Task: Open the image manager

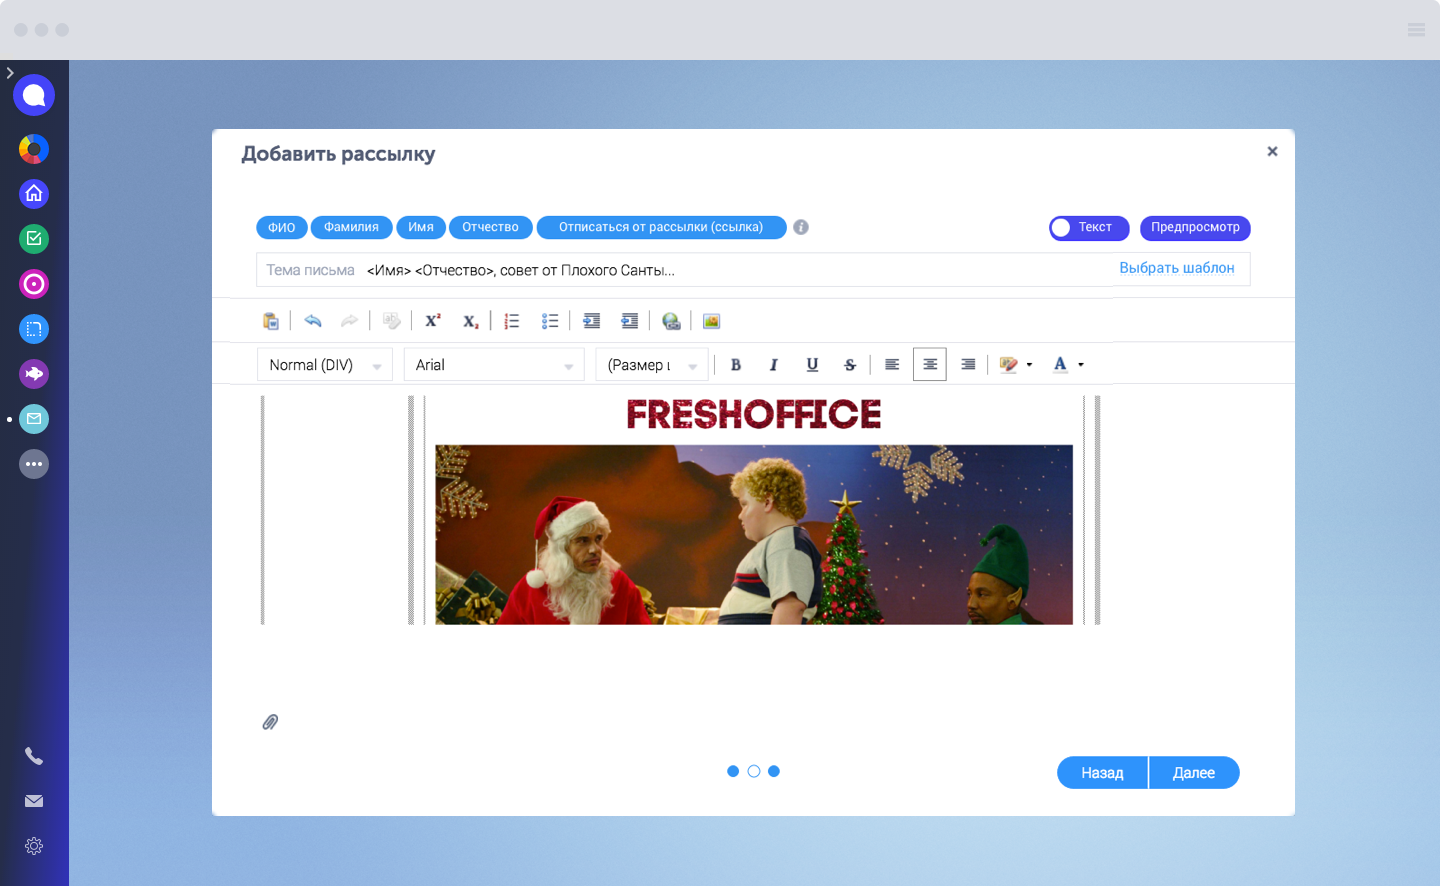Action: point(711,321)
